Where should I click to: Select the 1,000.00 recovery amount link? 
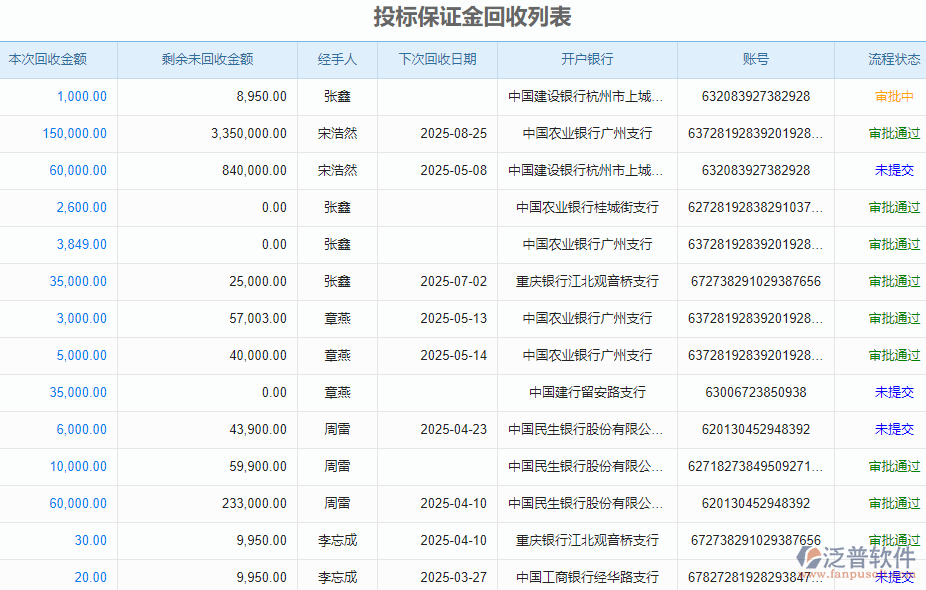point(84,96)
